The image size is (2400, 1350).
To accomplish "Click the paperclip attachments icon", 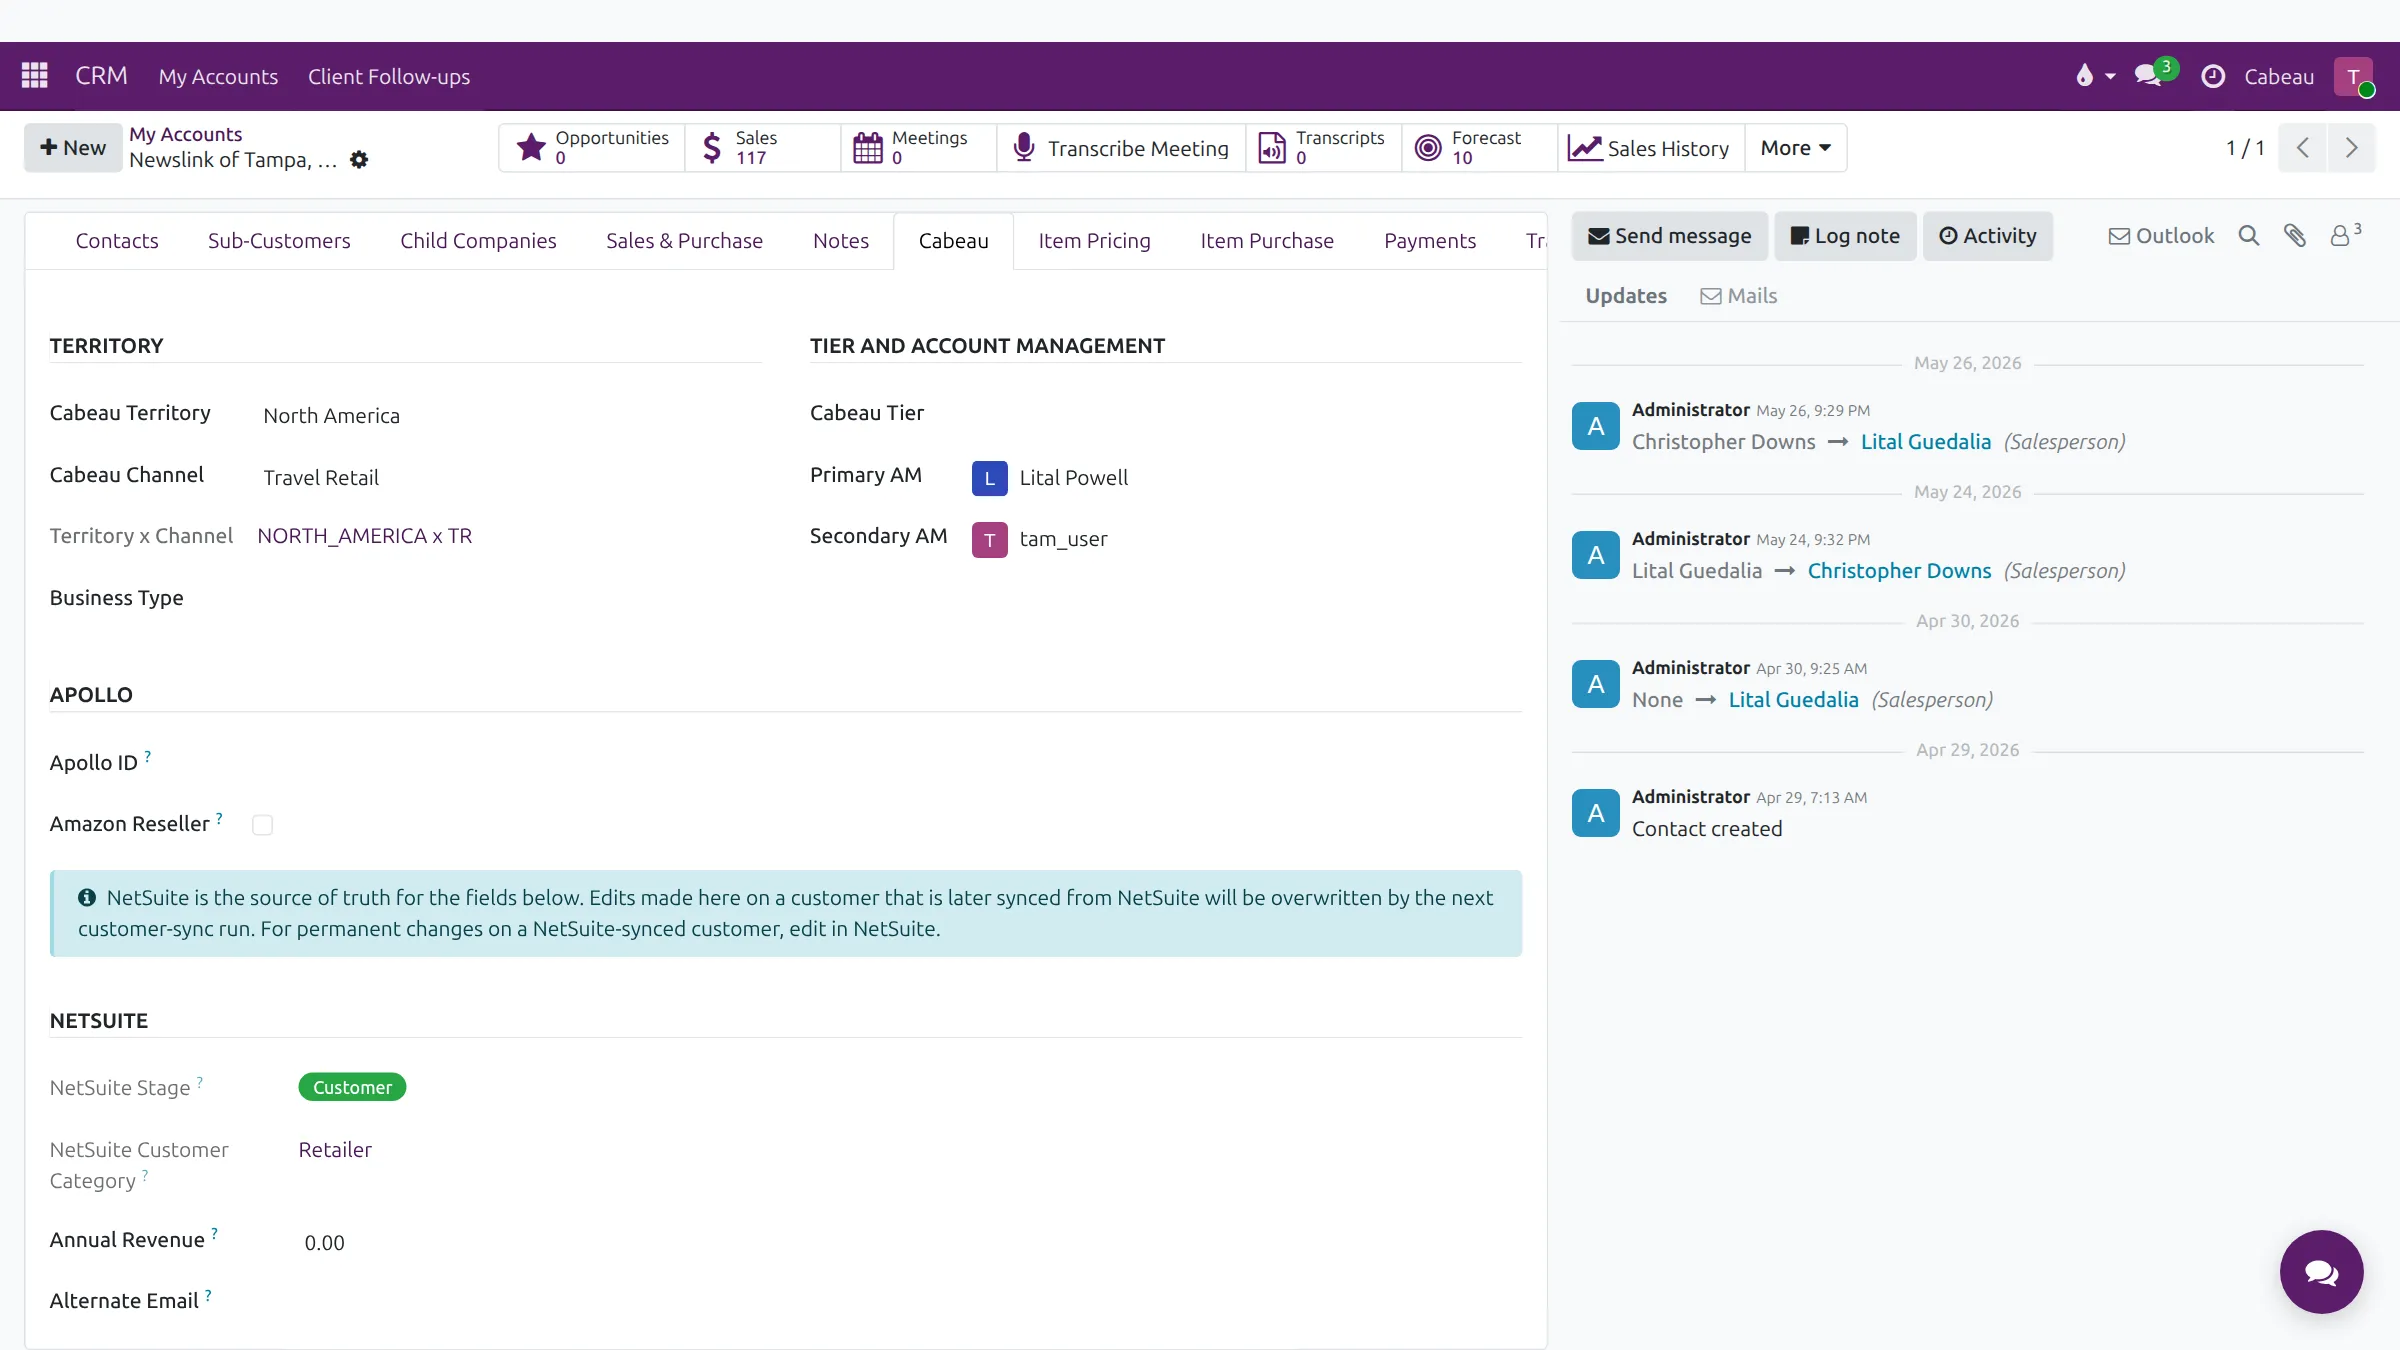I will point(2295,236).
